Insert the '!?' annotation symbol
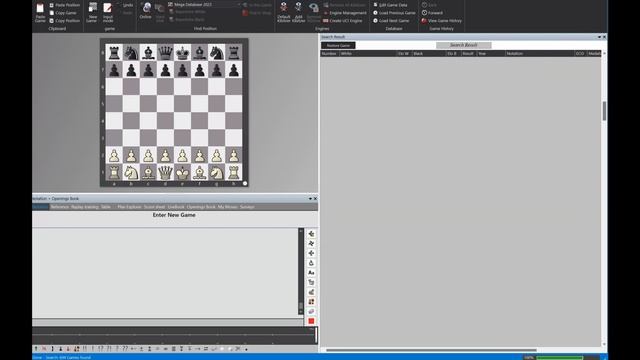 [x=101, y=349]
